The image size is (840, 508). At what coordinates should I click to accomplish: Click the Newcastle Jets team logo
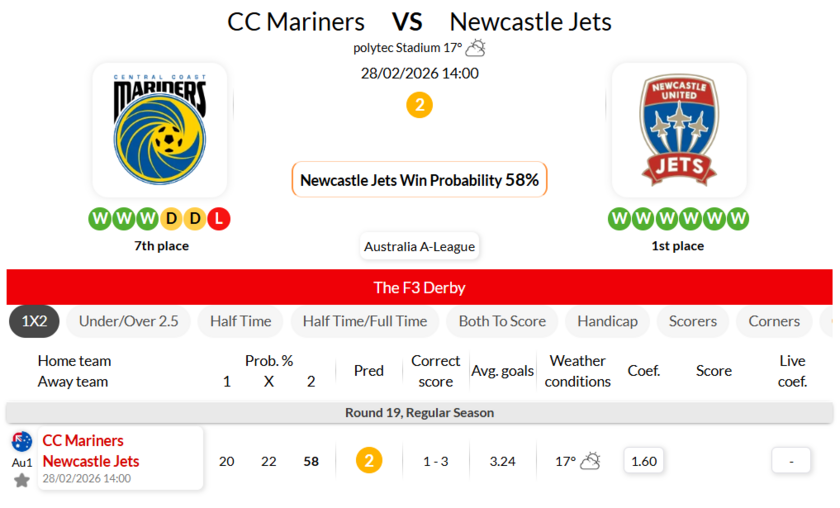pyautogui.click(x=679, y=130)
